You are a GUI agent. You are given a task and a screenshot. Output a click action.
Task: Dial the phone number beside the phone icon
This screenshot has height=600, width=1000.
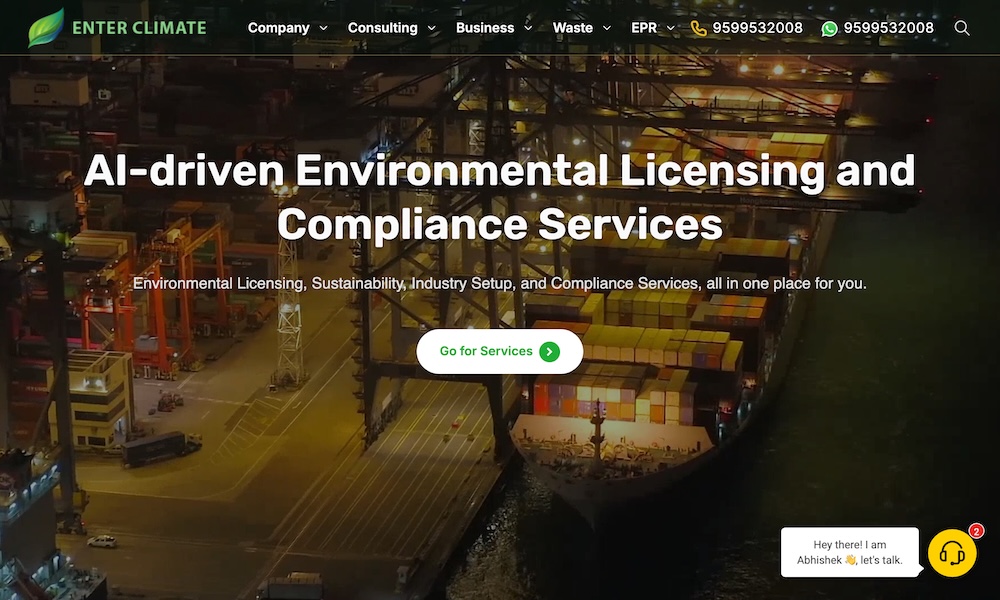click(757, 28)
